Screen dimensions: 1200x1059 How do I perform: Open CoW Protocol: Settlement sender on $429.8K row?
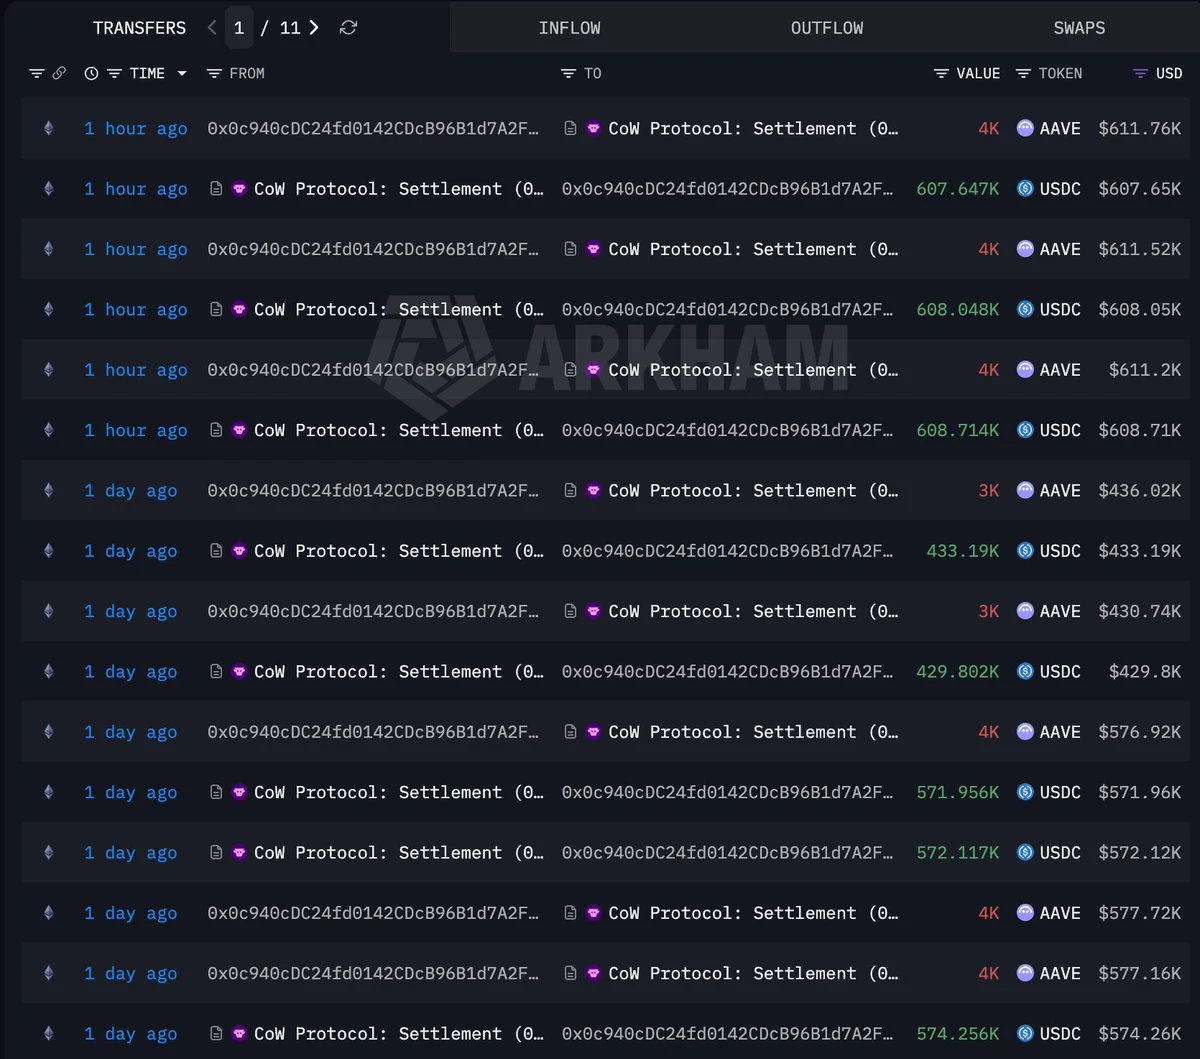[399, 671]
